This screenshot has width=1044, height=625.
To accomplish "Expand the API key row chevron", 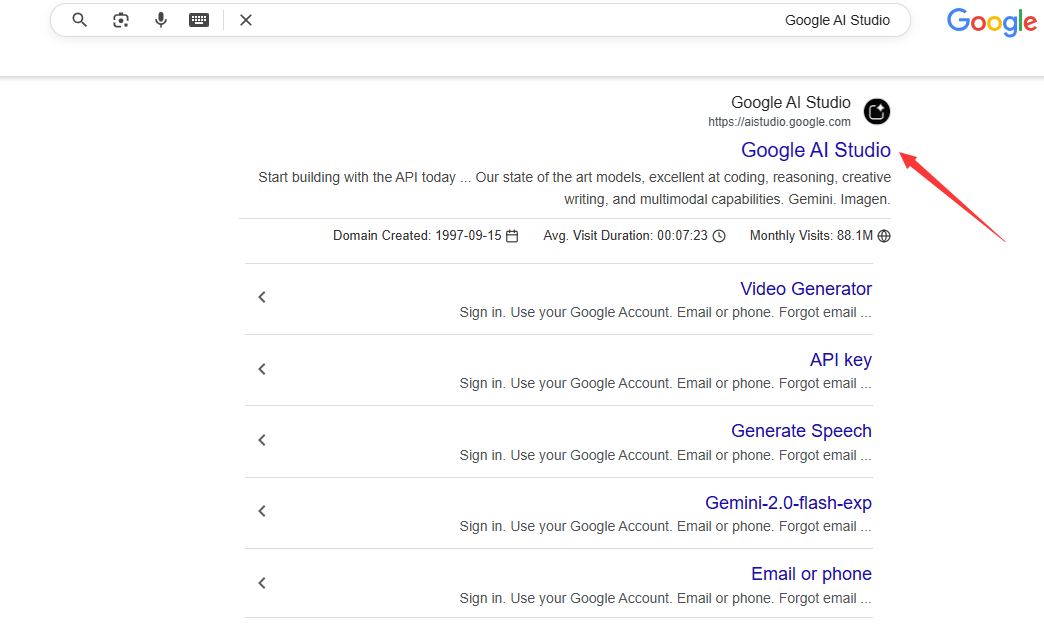I will (262, 369).
